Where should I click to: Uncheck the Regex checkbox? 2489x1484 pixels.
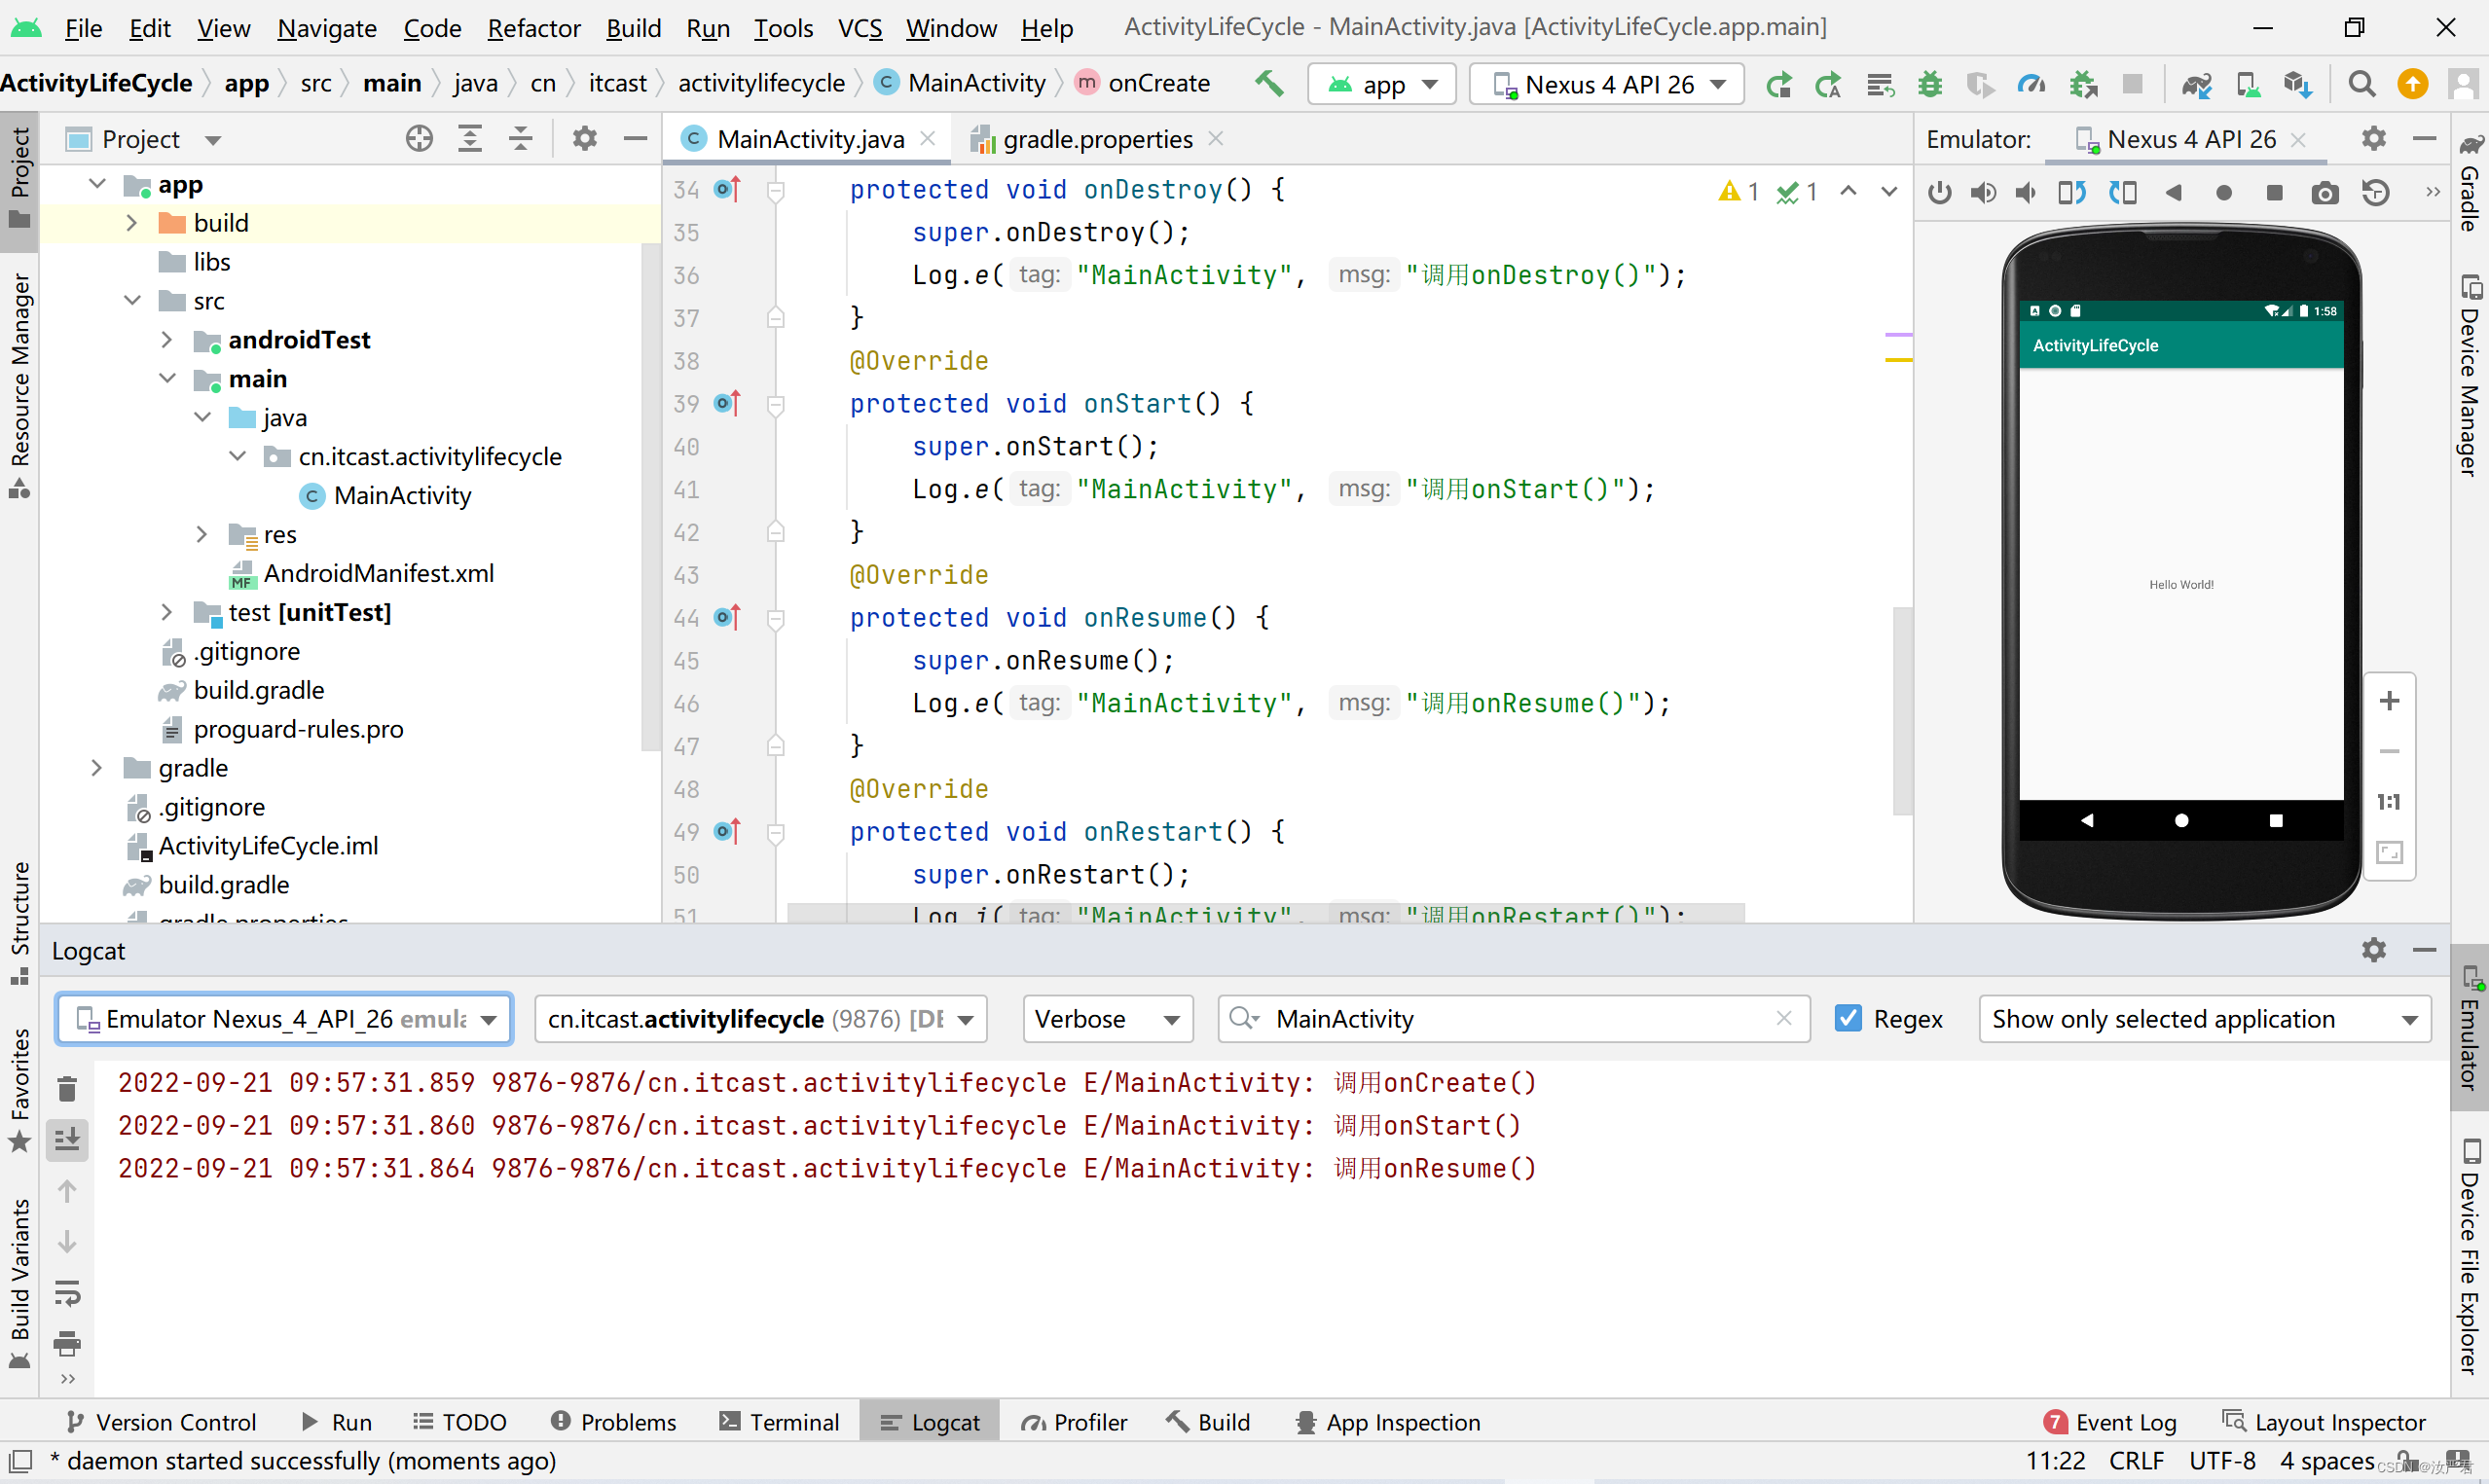tap(1848, 1018)
